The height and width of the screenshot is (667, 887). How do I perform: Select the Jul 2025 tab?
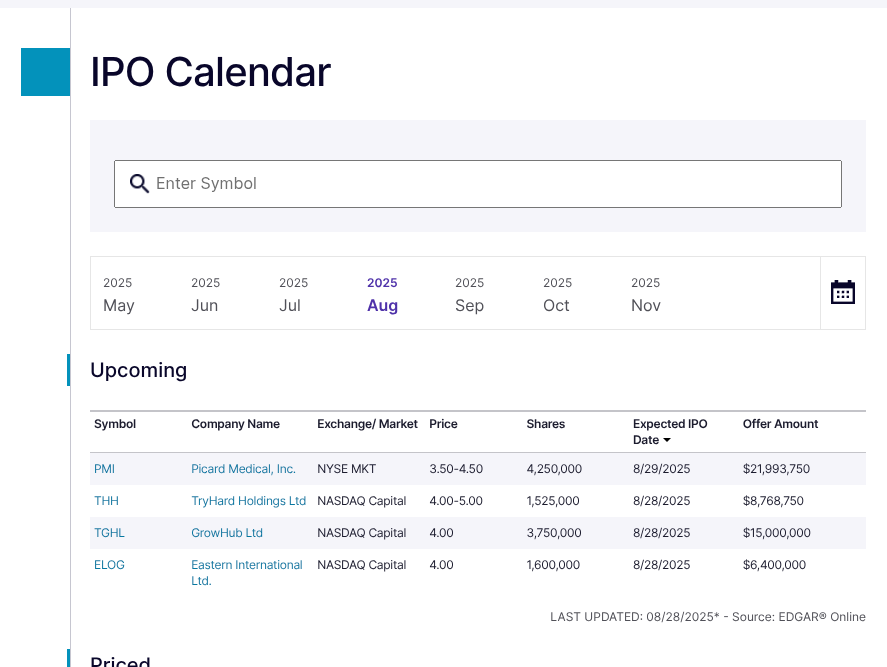click(292, 294)
